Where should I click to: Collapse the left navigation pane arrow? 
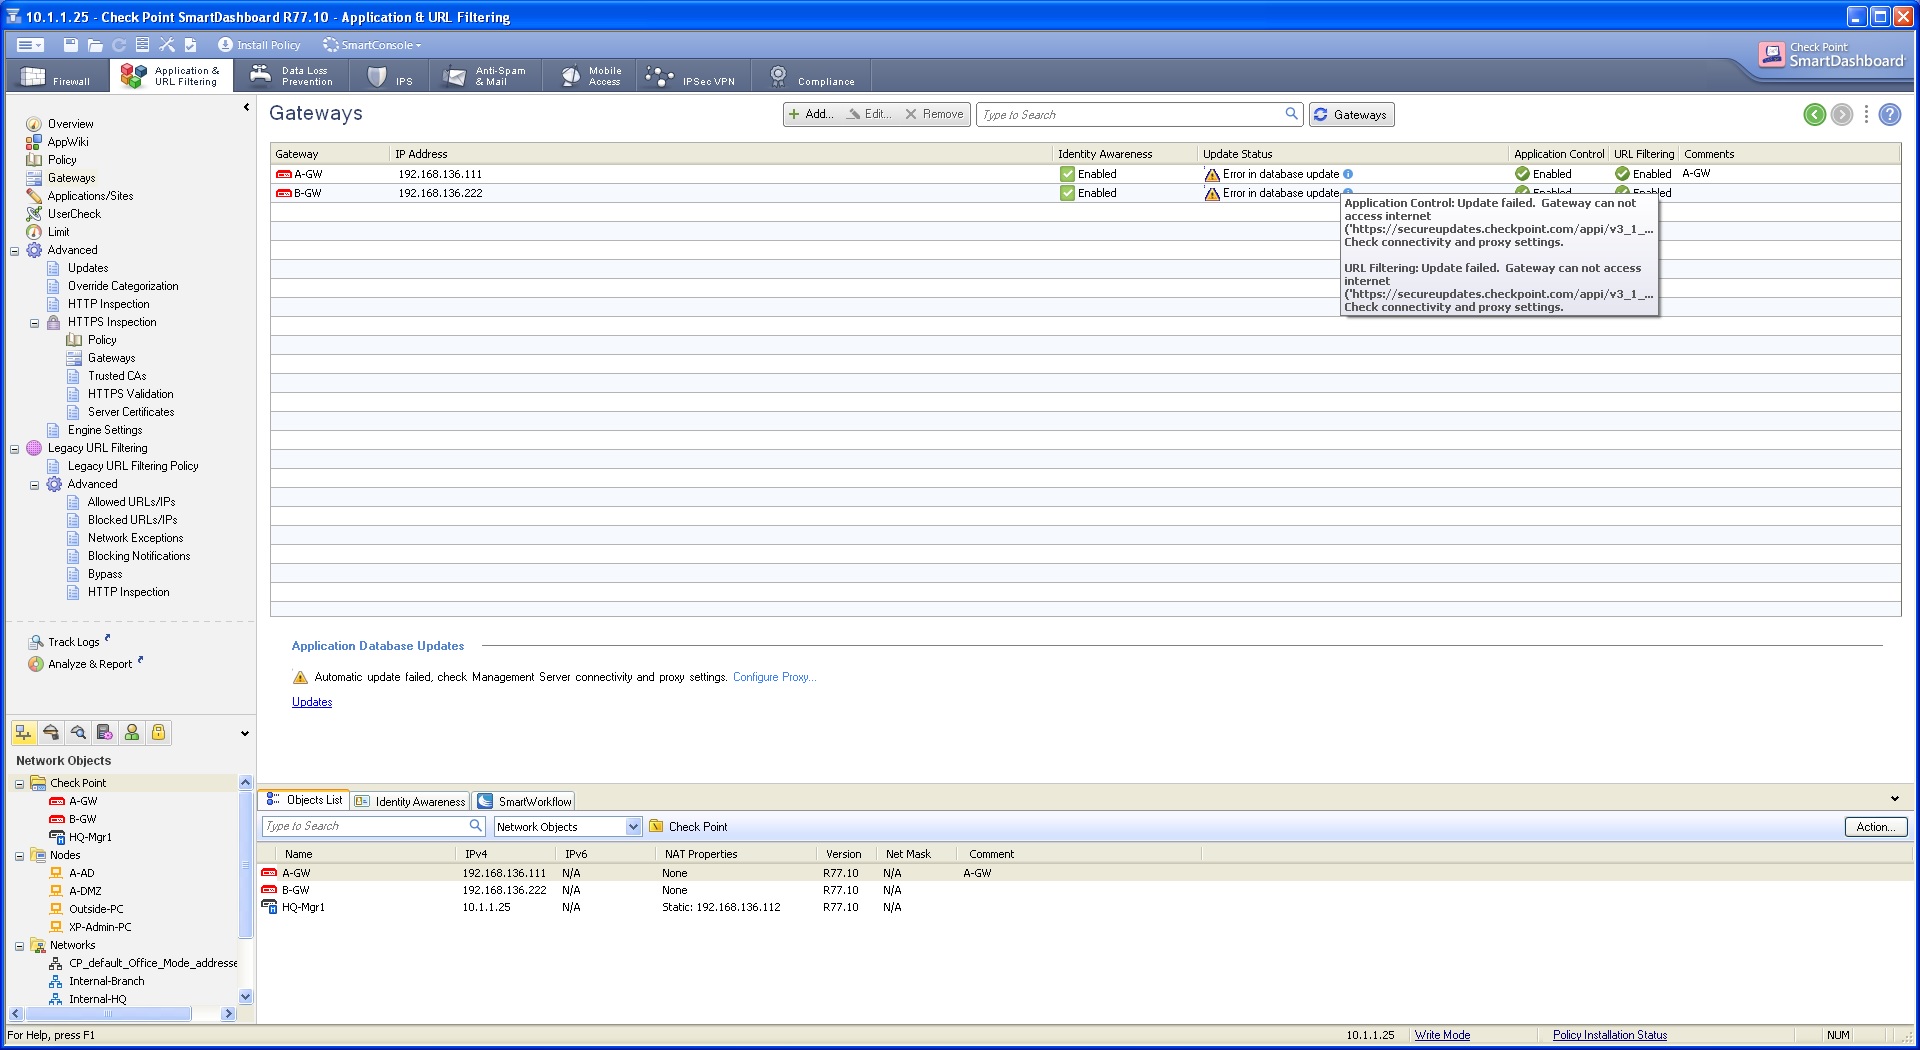(246, 107)
